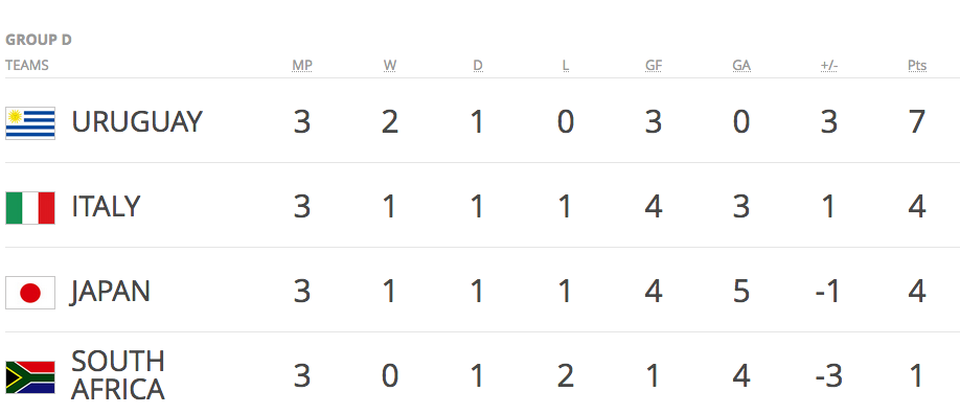Viewport: 960px width, 414px height.
Task: Click the W column header
Action: [x=390, y=66]
